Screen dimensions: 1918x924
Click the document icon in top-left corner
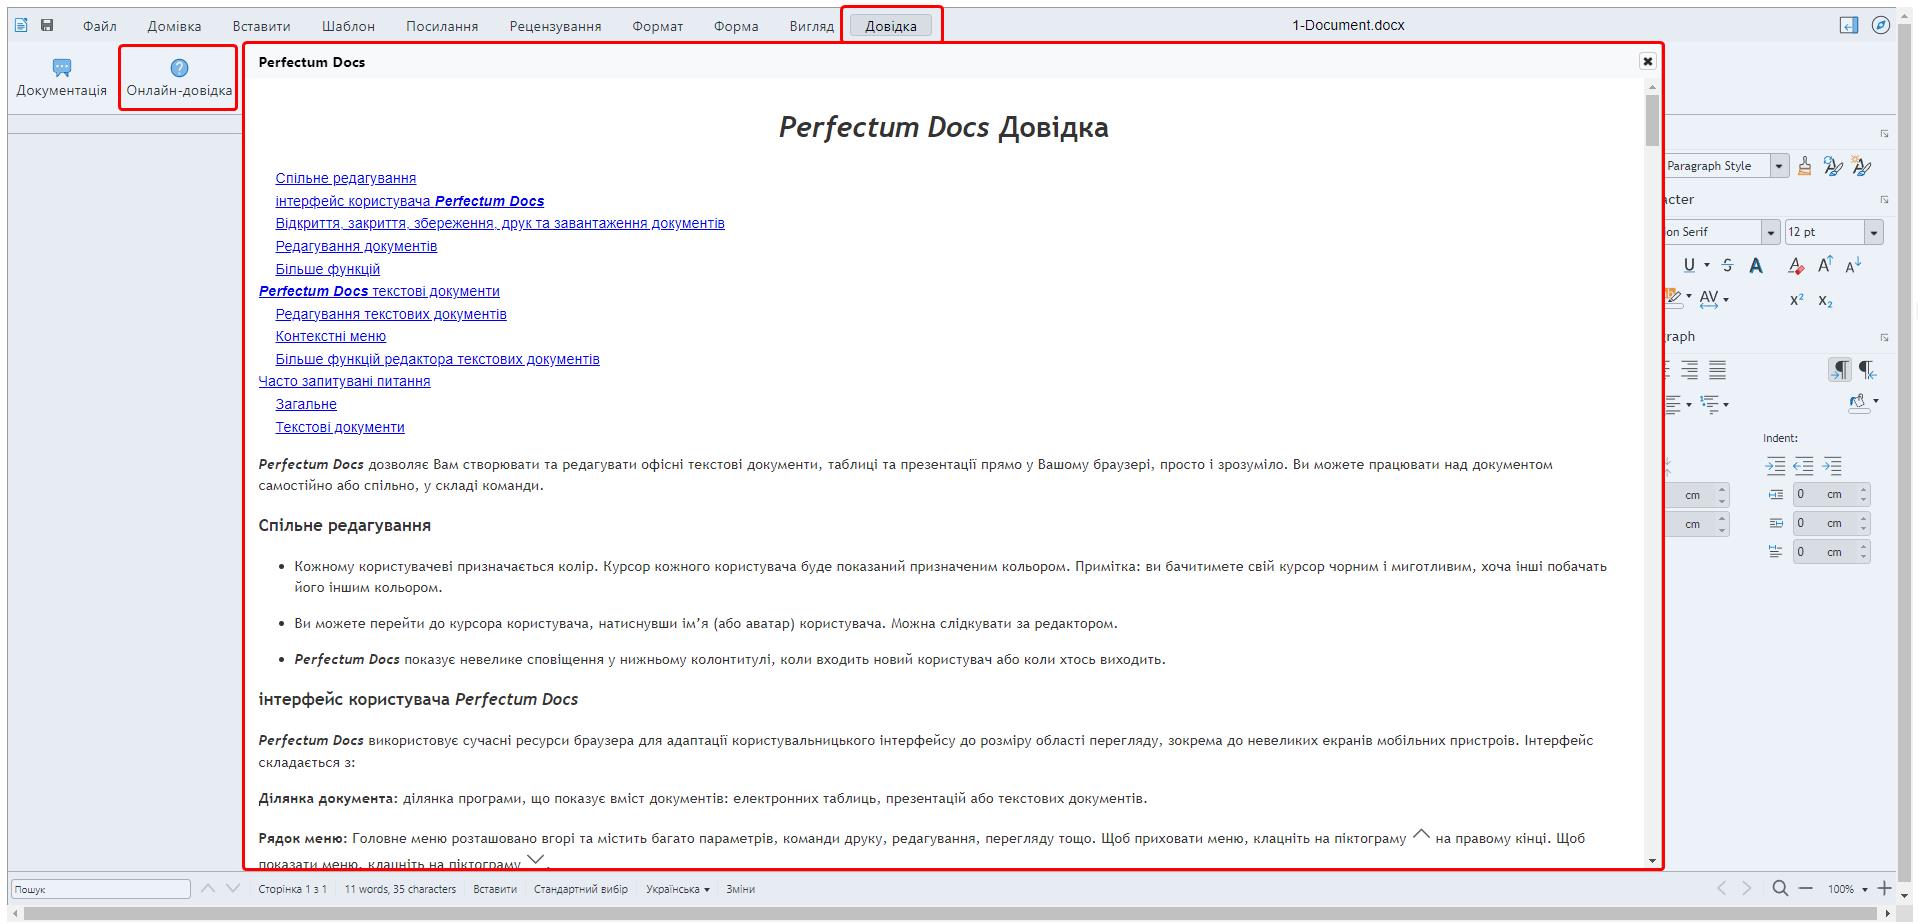[21, 25]
